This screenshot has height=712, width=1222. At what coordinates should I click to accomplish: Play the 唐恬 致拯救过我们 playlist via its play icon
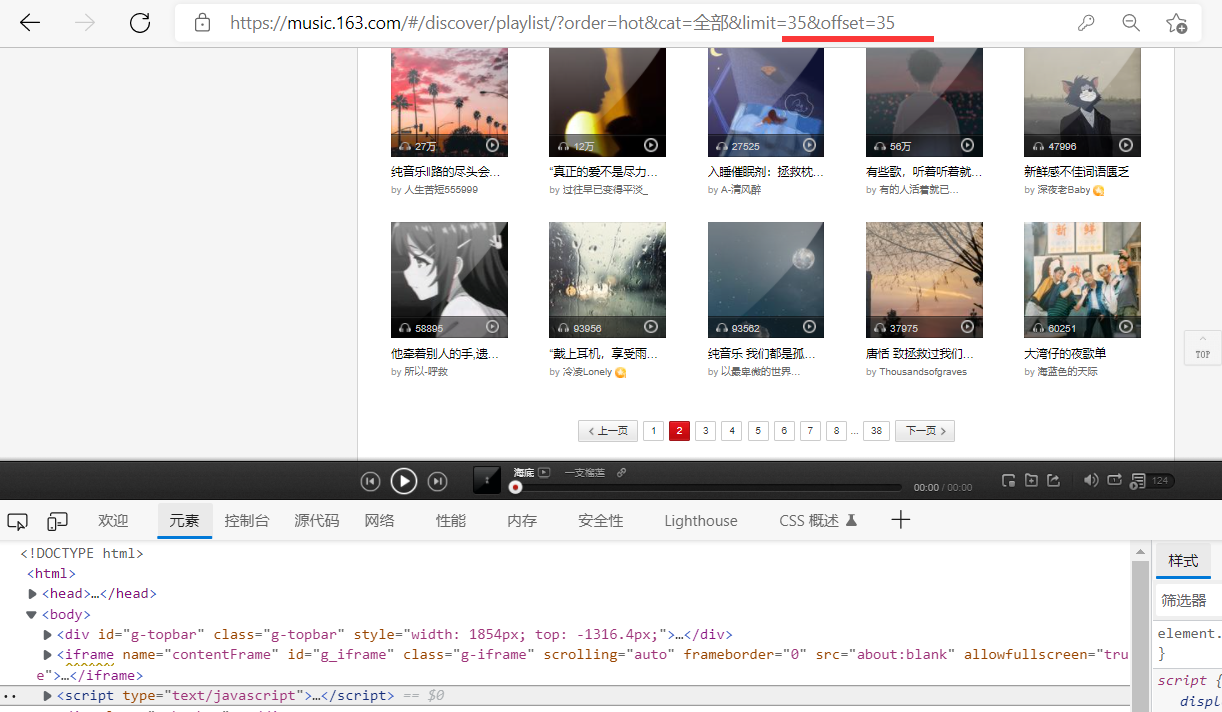tap(968, 327)
